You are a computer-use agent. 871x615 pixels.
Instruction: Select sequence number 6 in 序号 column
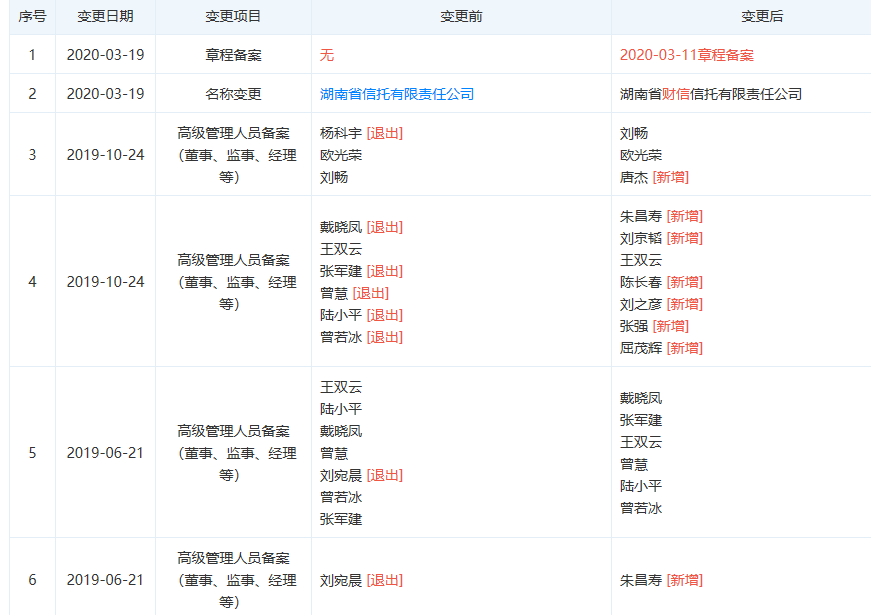pyautogui.click(x=32, y=580)
